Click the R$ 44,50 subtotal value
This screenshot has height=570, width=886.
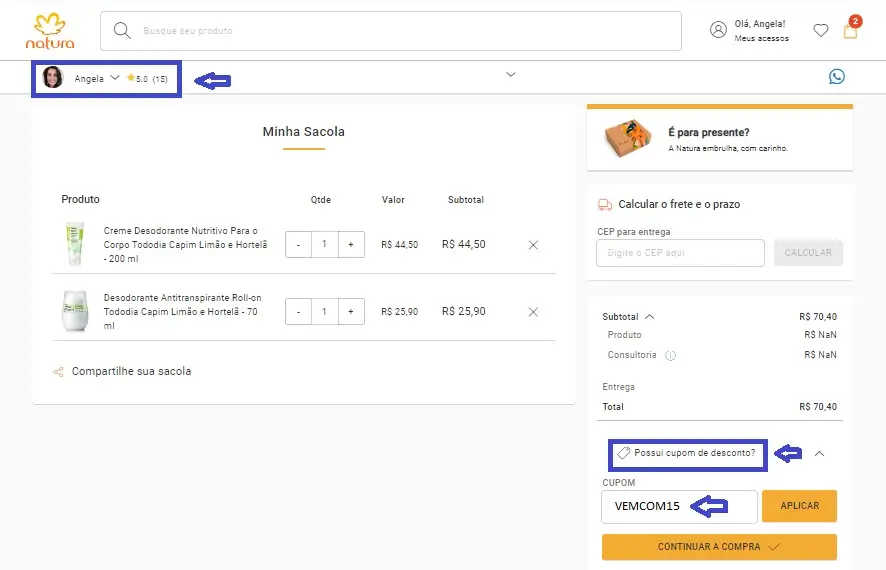(x=463, y=245)
